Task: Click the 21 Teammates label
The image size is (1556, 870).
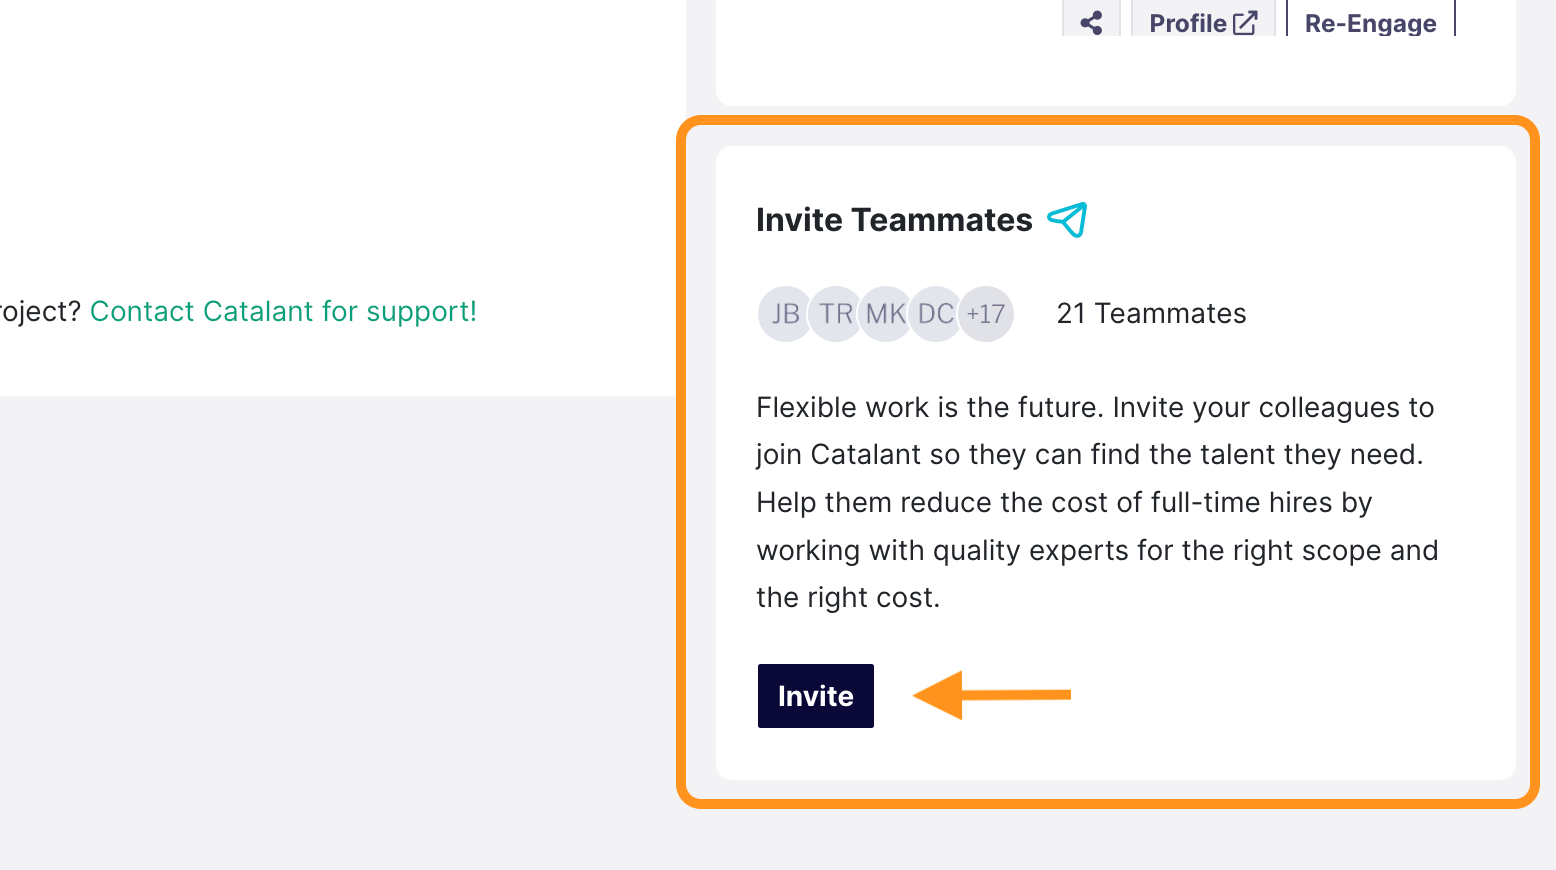Action: [x=1151, y=313]
